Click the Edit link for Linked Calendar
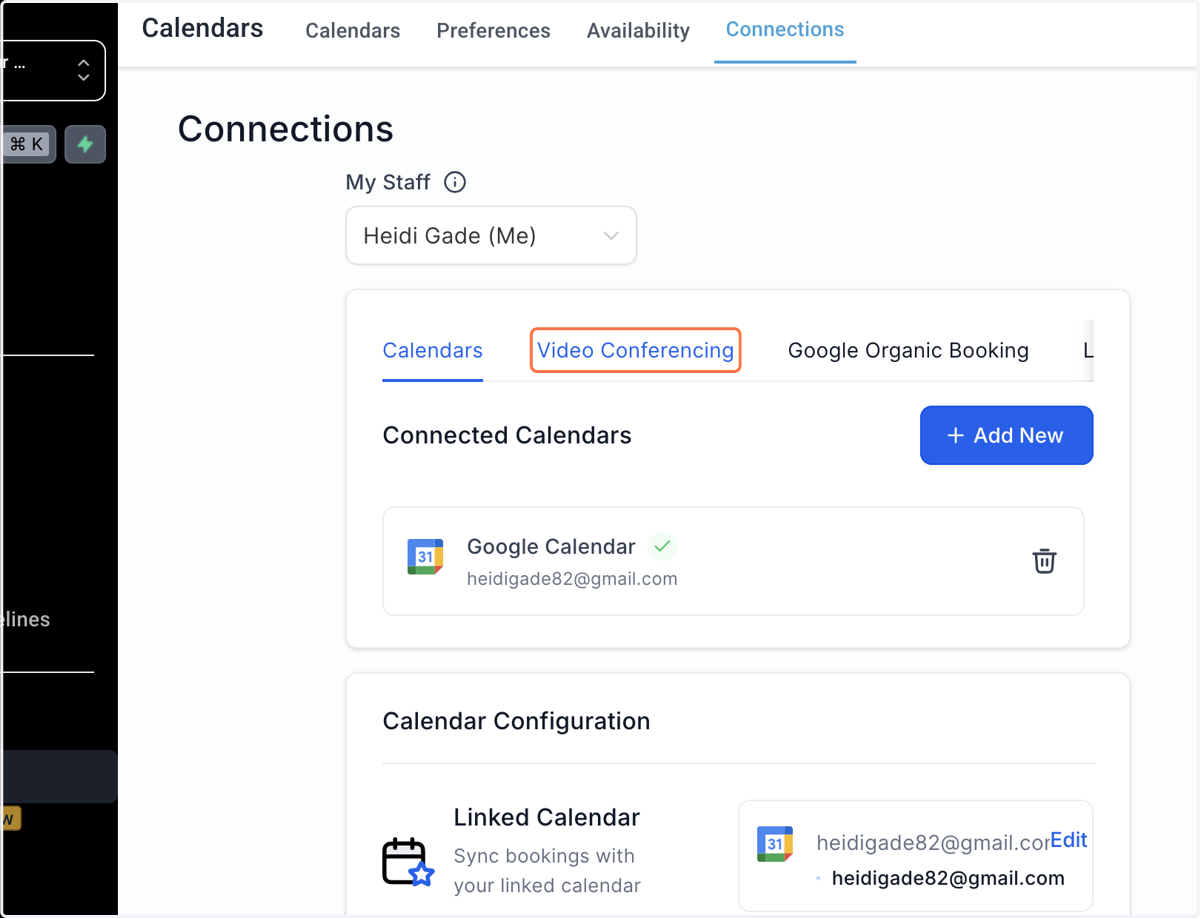Screen dimensions: 1200x918 pyautogui.click(x=1068, y=840)
